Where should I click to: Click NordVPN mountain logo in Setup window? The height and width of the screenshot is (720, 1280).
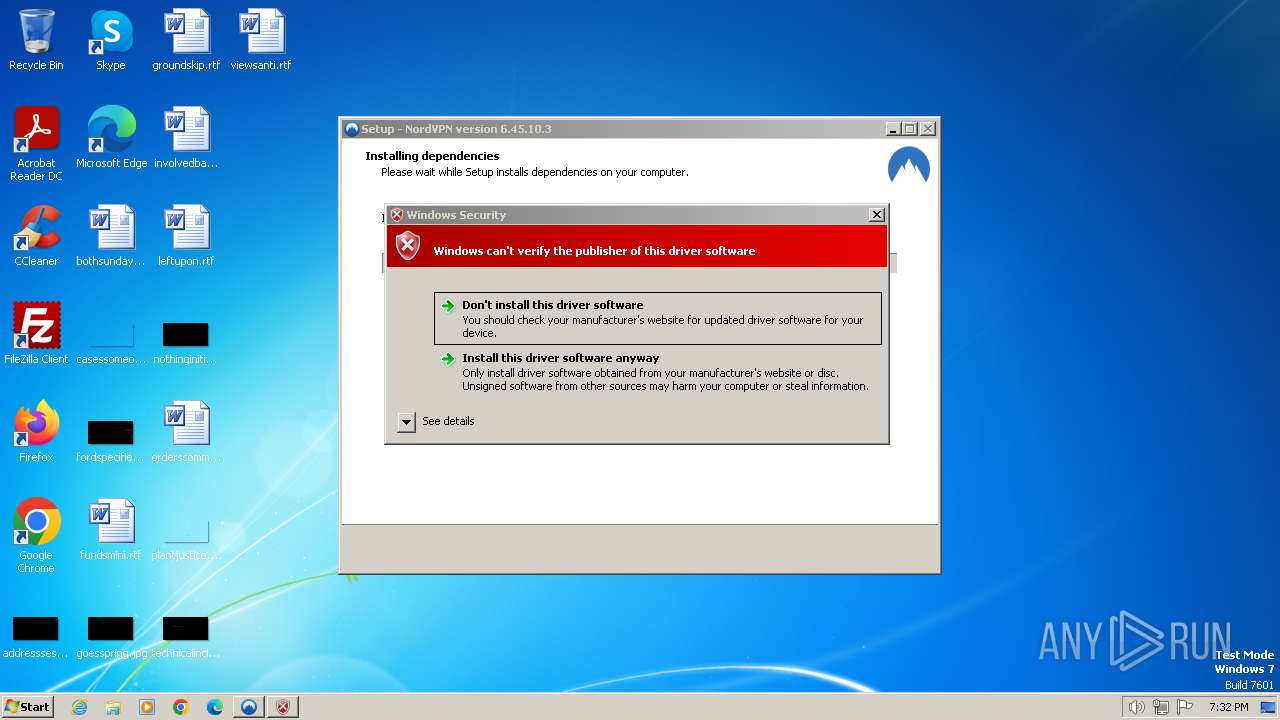click(x=909, y=166)
